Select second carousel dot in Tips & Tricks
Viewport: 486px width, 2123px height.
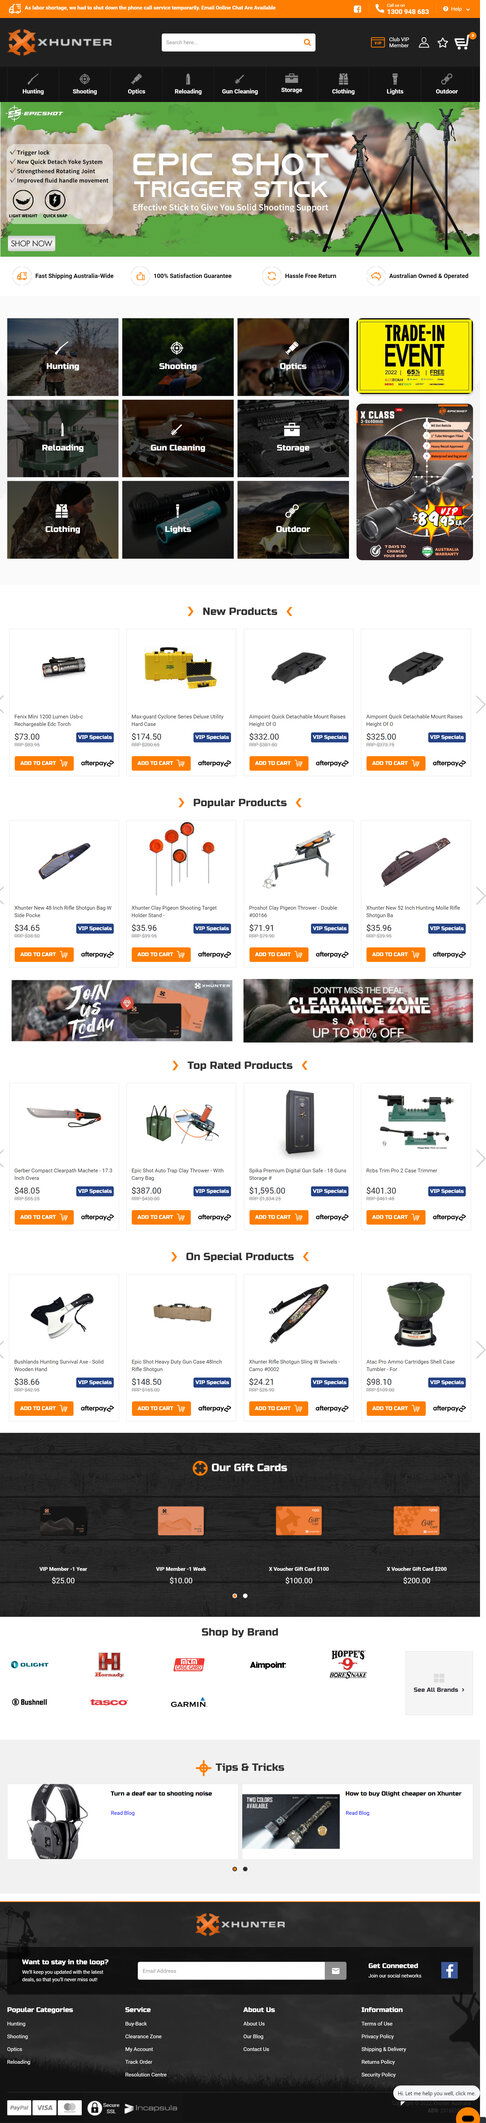pyautogui.click(x=245, y=1868)
